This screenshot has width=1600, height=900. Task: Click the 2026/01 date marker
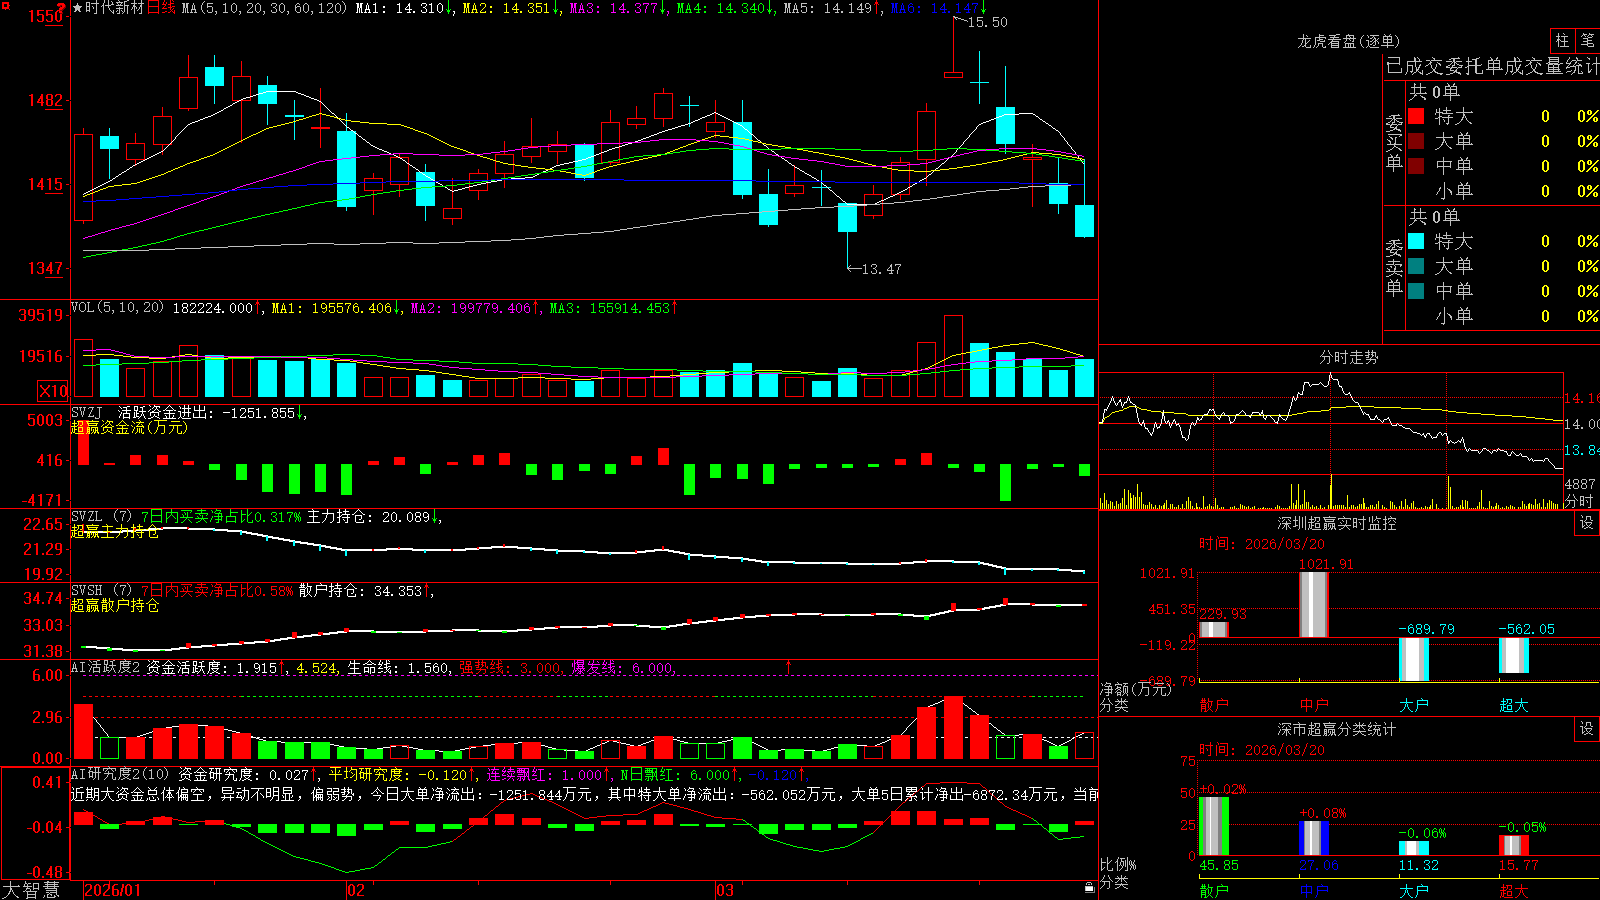point(112,890)
